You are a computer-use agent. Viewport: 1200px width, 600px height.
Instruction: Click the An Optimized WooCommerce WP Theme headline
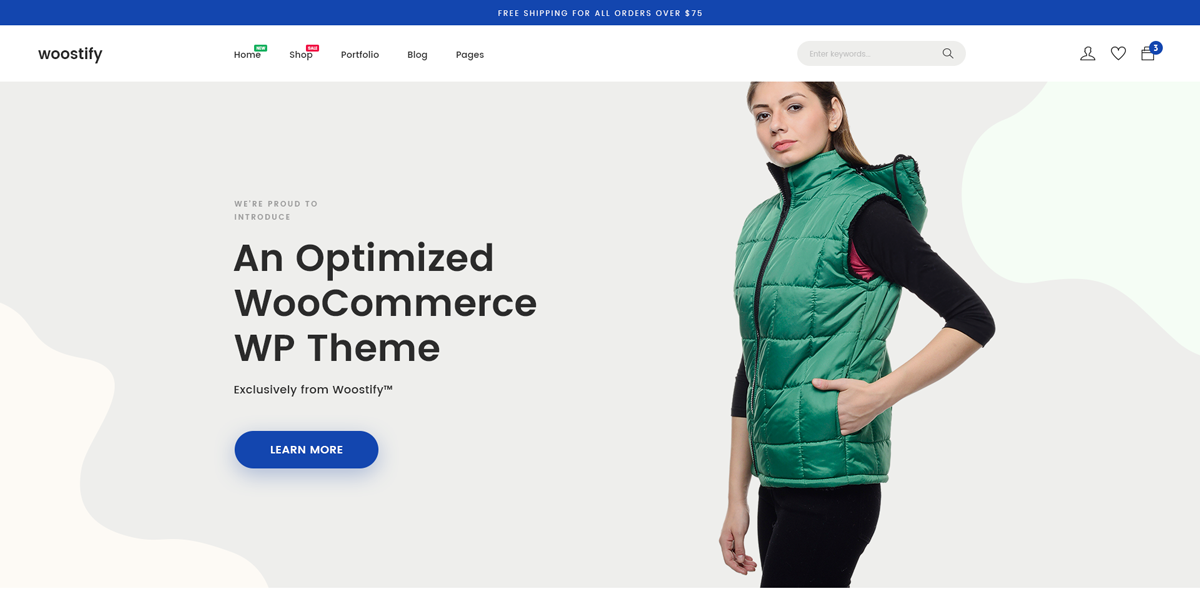[x=385, y=302]
